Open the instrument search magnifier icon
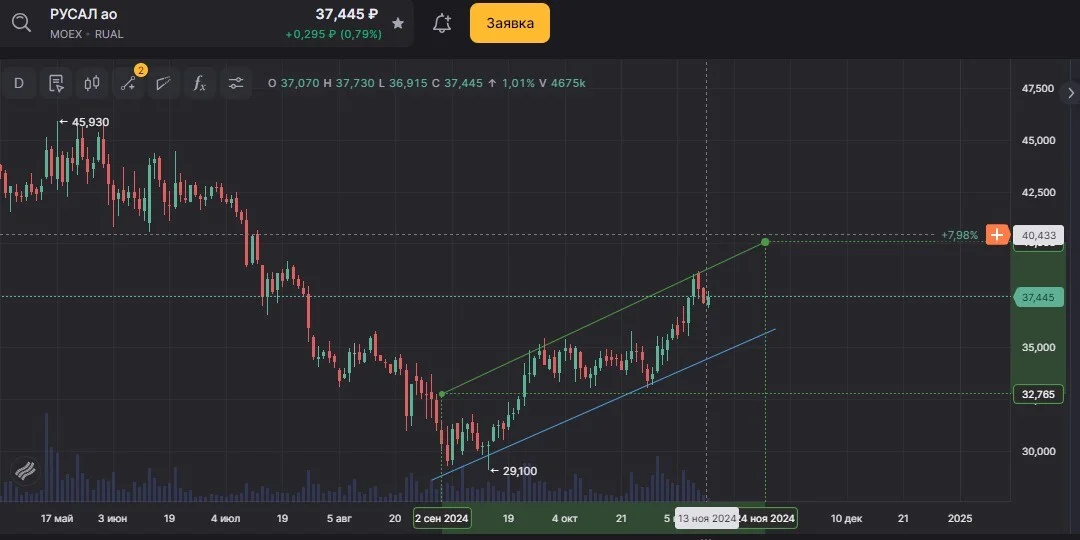Viewport: 1080px width, 540px height. (x=21, y=23)
